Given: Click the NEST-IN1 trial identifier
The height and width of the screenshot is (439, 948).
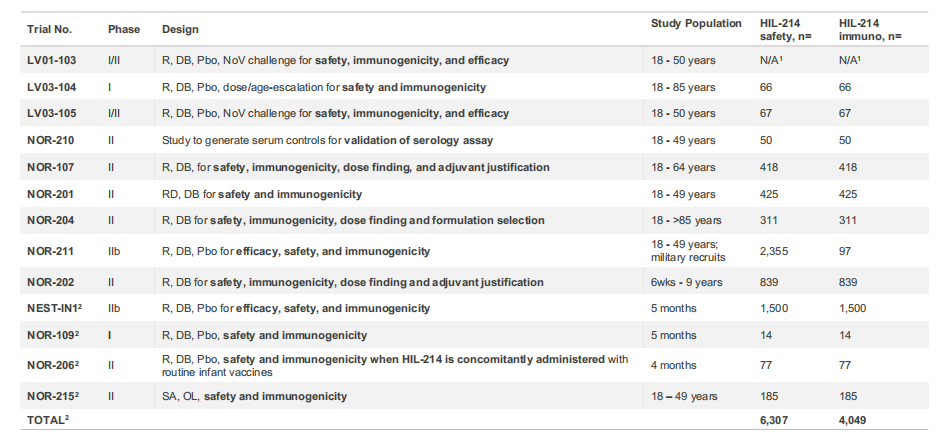Looking at the screenshot, I should (54, 308).
